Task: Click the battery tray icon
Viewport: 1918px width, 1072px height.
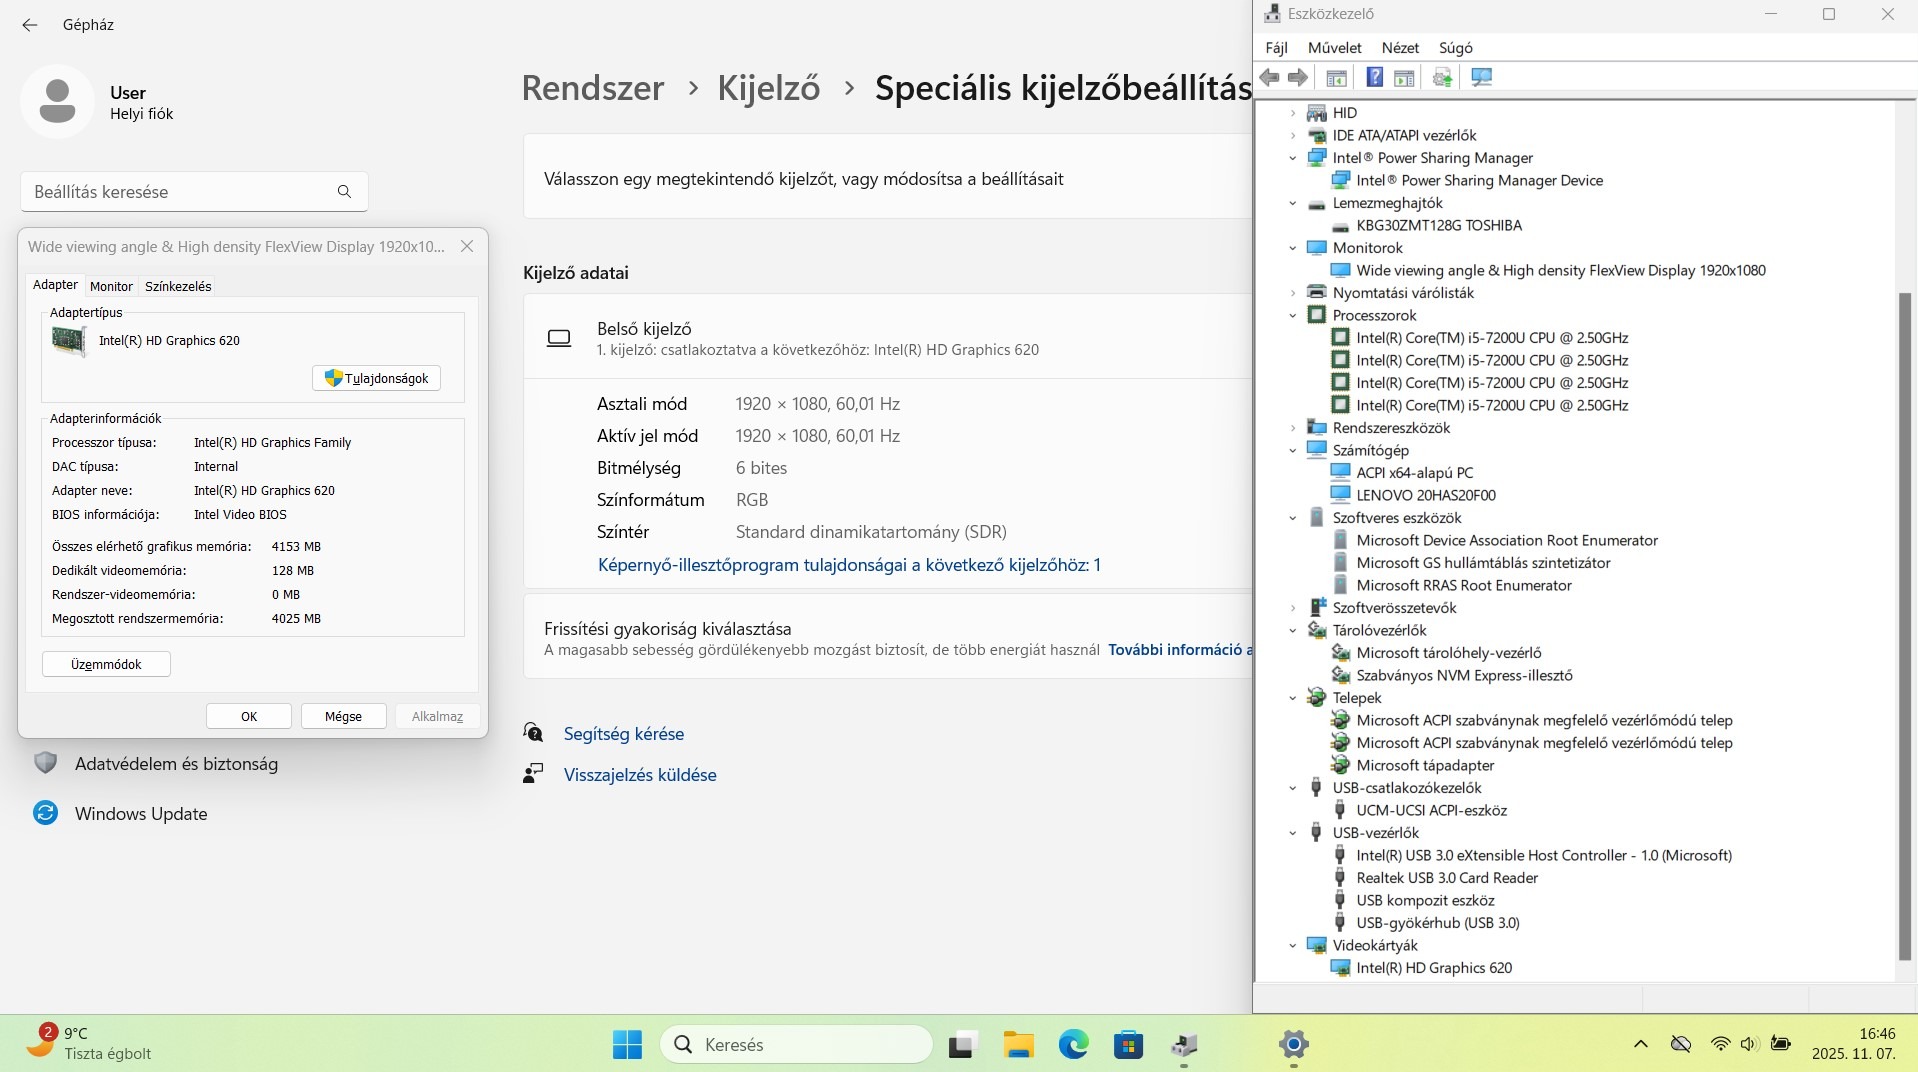Action: pos(1780,1044)
